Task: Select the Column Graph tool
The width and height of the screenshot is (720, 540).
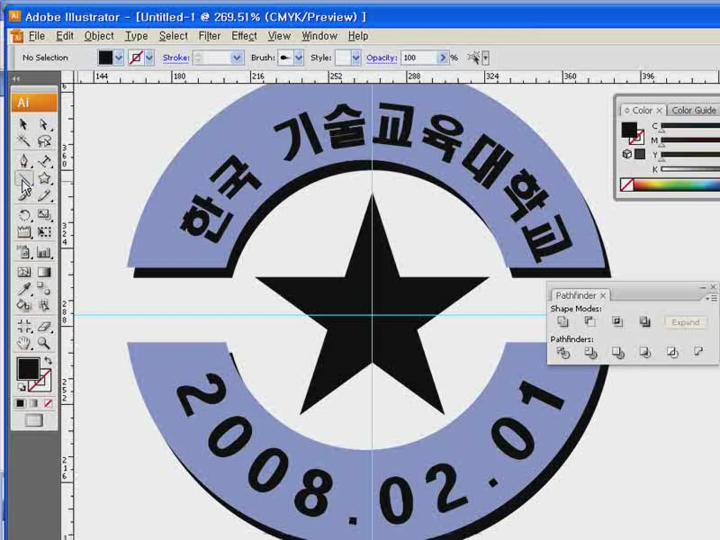Action: click(44, 252)
